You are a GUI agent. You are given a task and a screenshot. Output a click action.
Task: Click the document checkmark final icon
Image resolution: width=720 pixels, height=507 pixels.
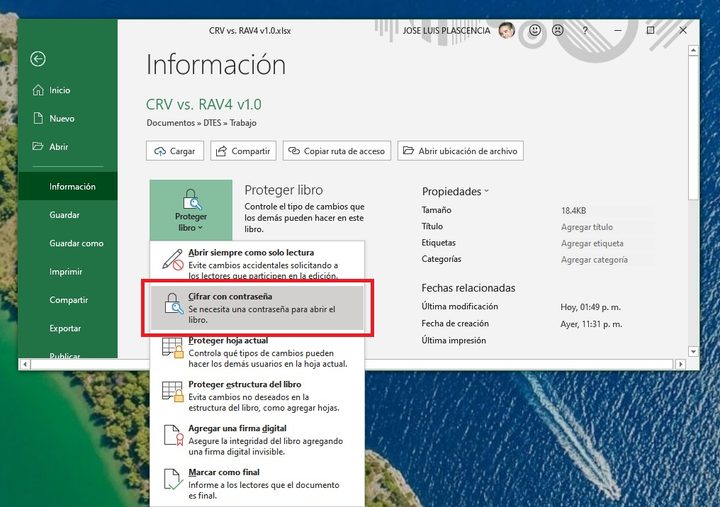tap(173, 479)
